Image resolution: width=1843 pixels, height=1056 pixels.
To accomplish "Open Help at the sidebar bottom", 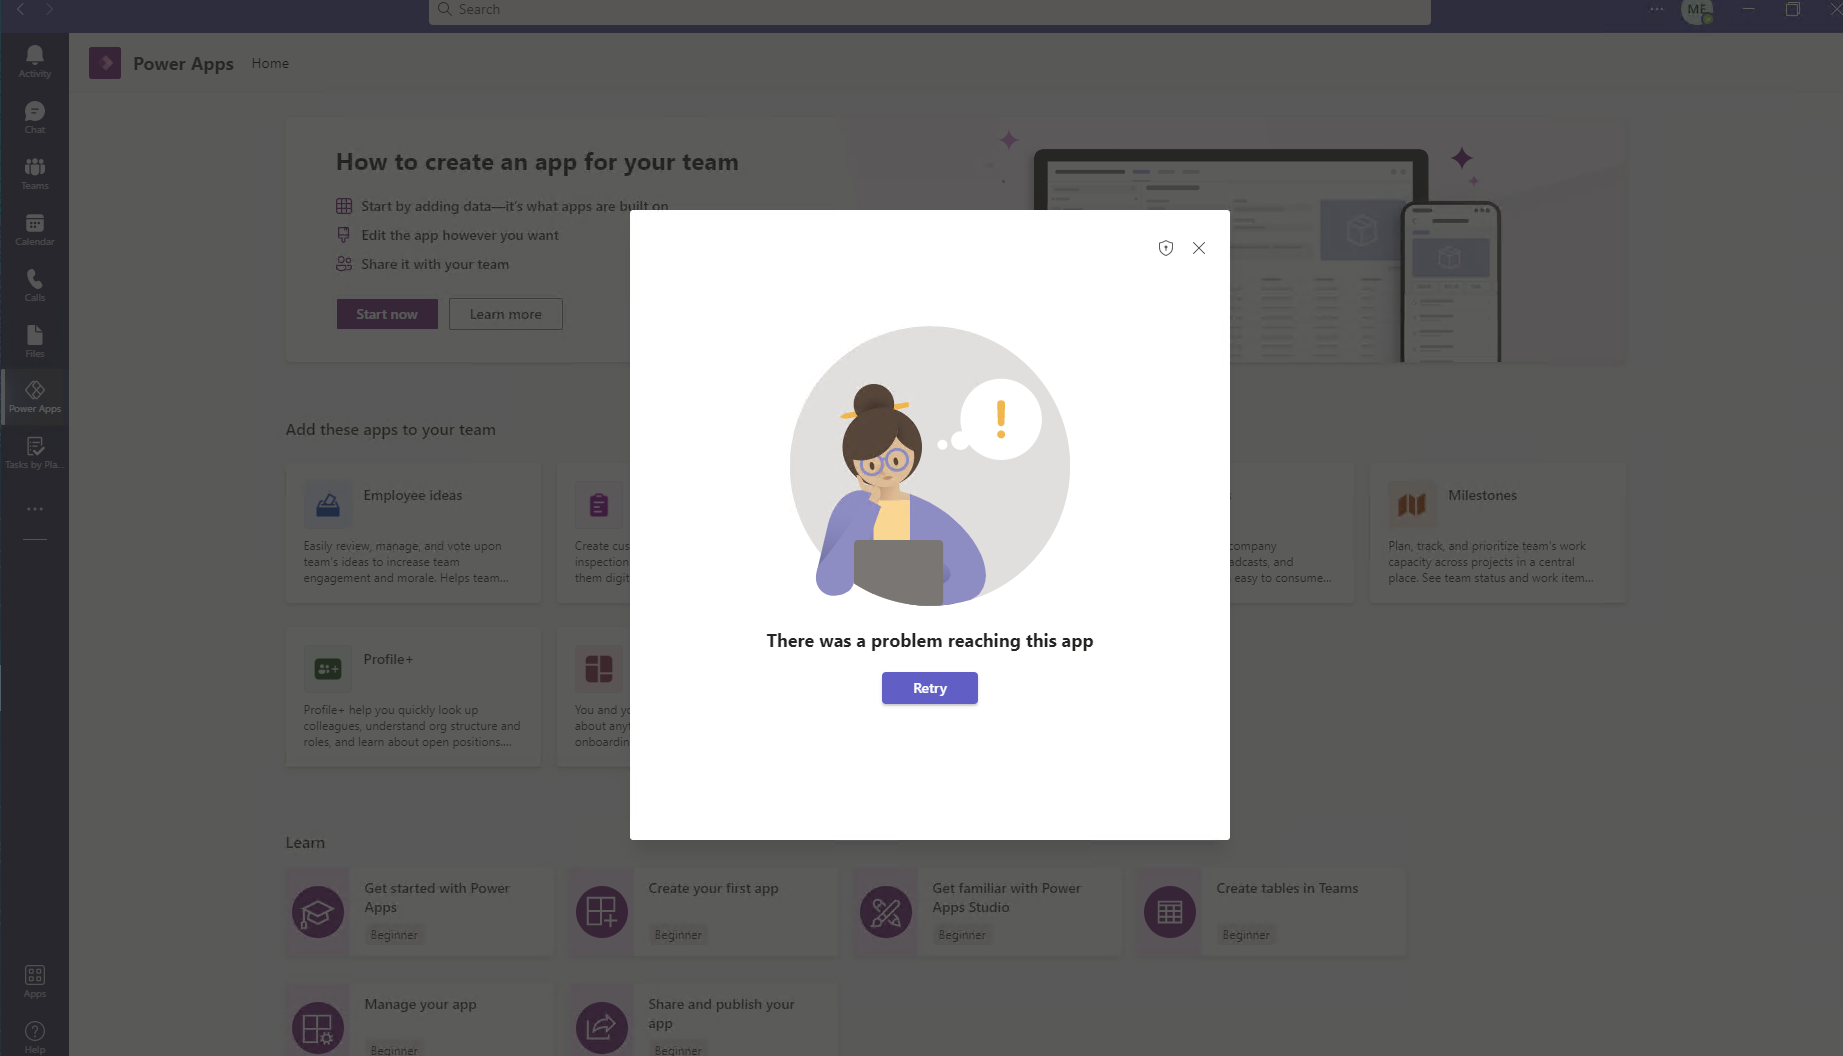I will [x=35, y=1036].
